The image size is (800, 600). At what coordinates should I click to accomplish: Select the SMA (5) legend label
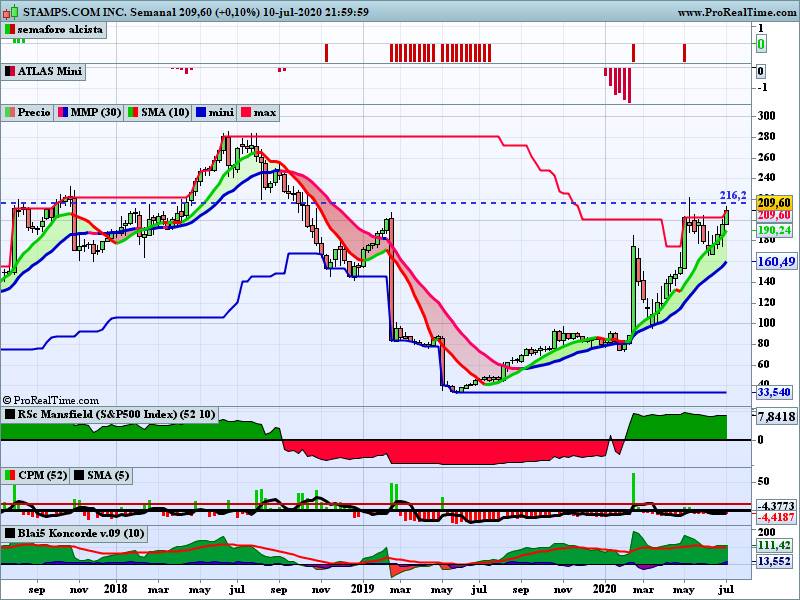[x=108, y=475]
